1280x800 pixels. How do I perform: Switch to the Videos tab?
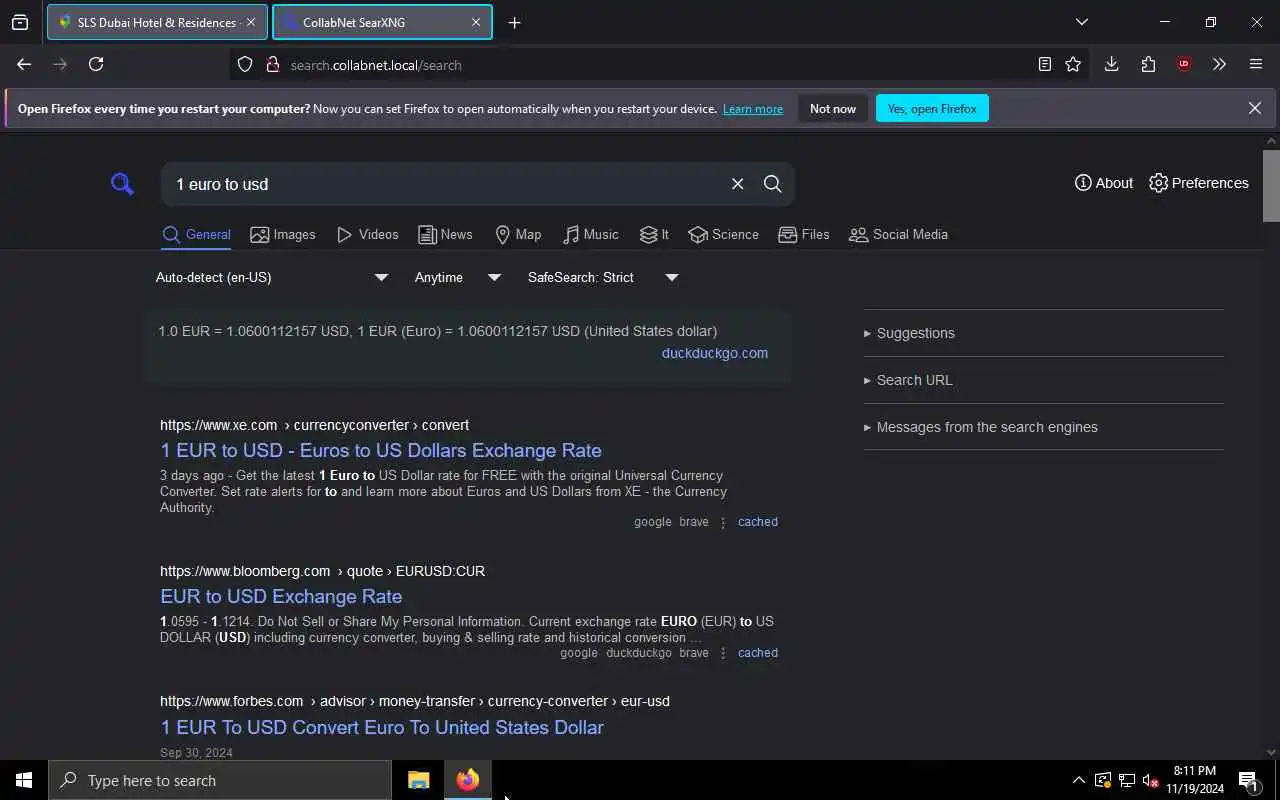coord(367,234)
